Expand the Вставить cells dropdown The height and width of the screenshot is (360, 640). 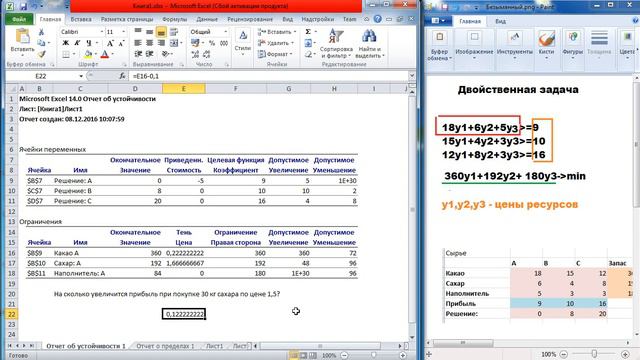pyautogui.click(x=295, y=32)
